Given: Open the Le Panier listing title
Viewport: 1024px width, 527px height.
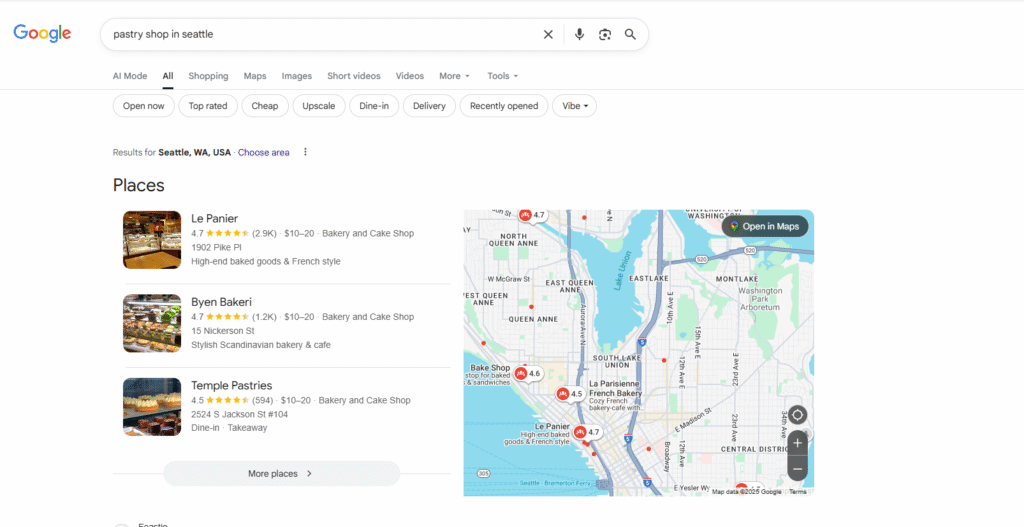Looking at the screenshot, I should click(x=214, y=218).
